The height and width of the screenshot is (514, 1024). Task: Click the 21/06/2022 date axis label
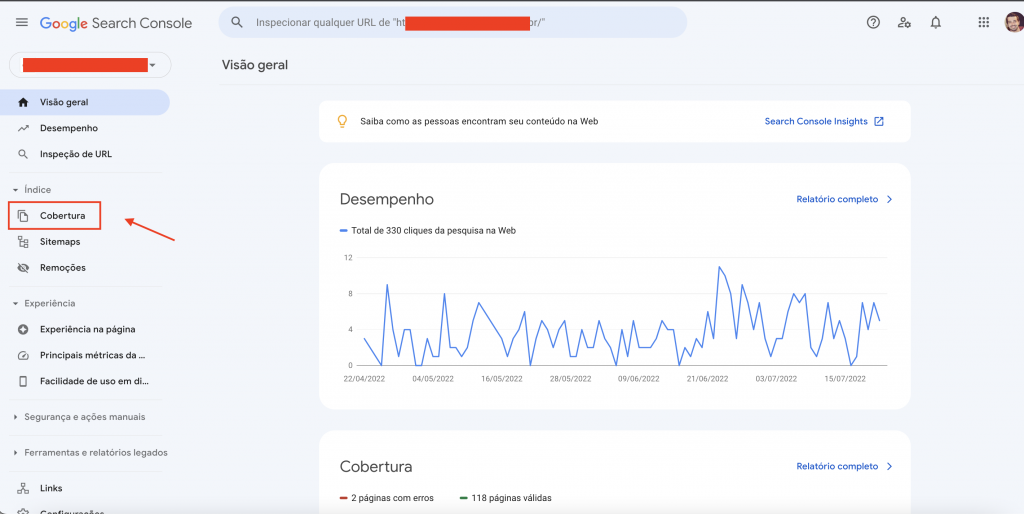[x=707, y=379]
